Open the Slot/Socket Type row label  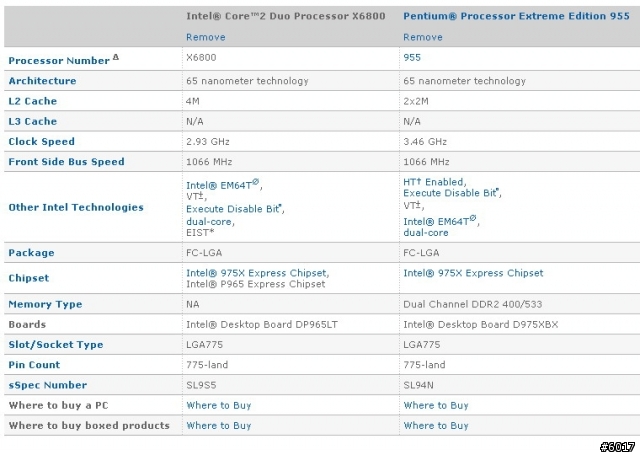tap(56, 345)
